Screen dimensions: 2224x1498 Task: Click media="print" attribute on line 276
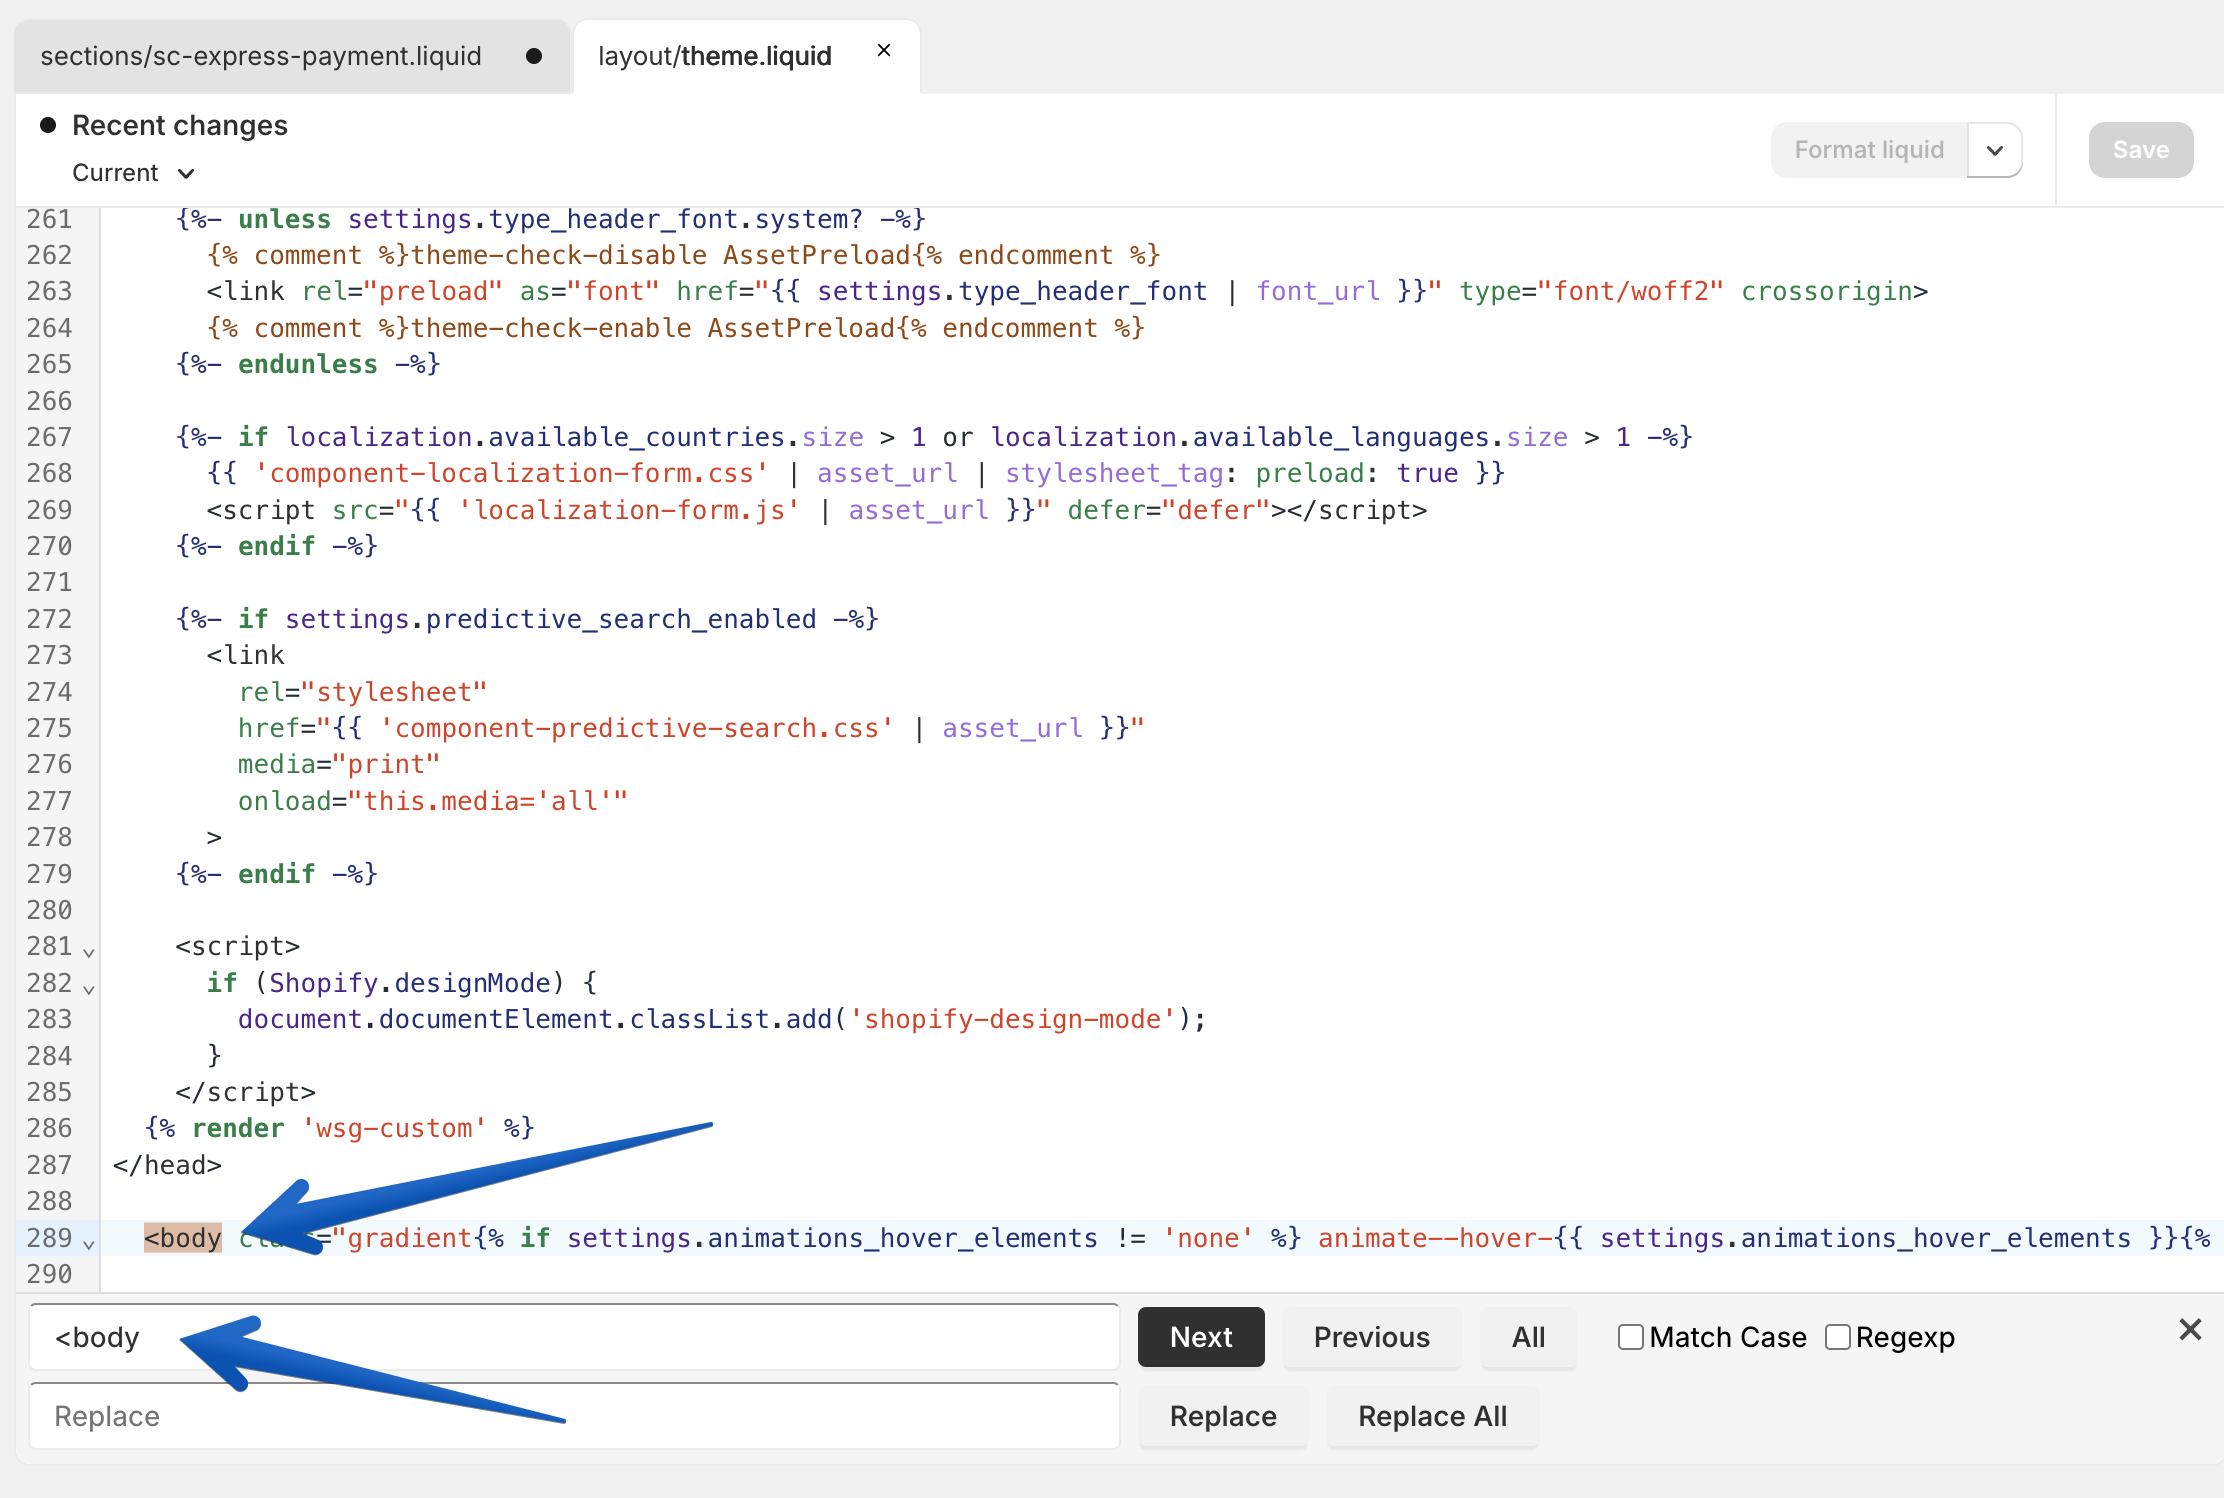339,764
